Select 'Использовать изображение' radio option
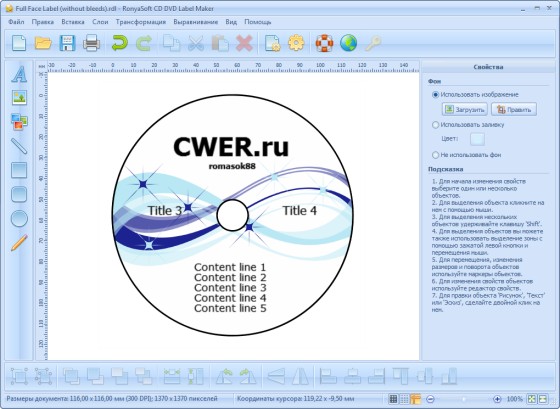560x409 pixels. pos(435,95)
